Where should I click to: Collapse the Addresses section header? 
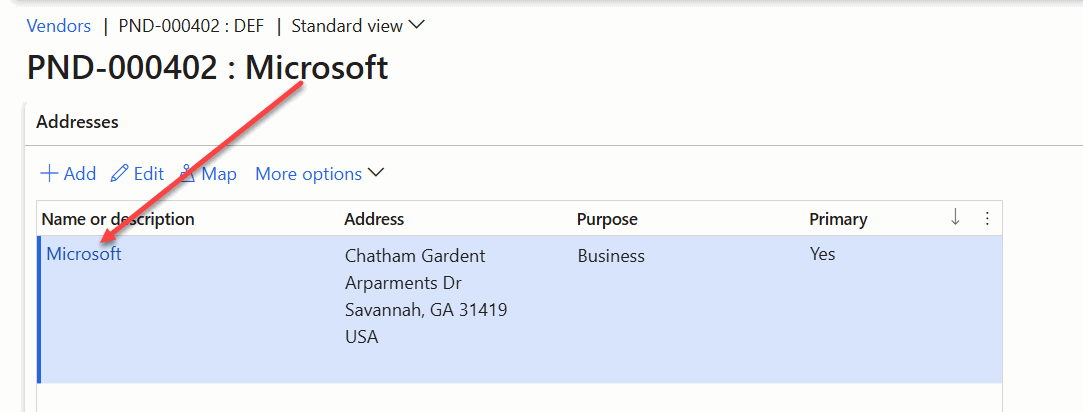pos(77,122)
